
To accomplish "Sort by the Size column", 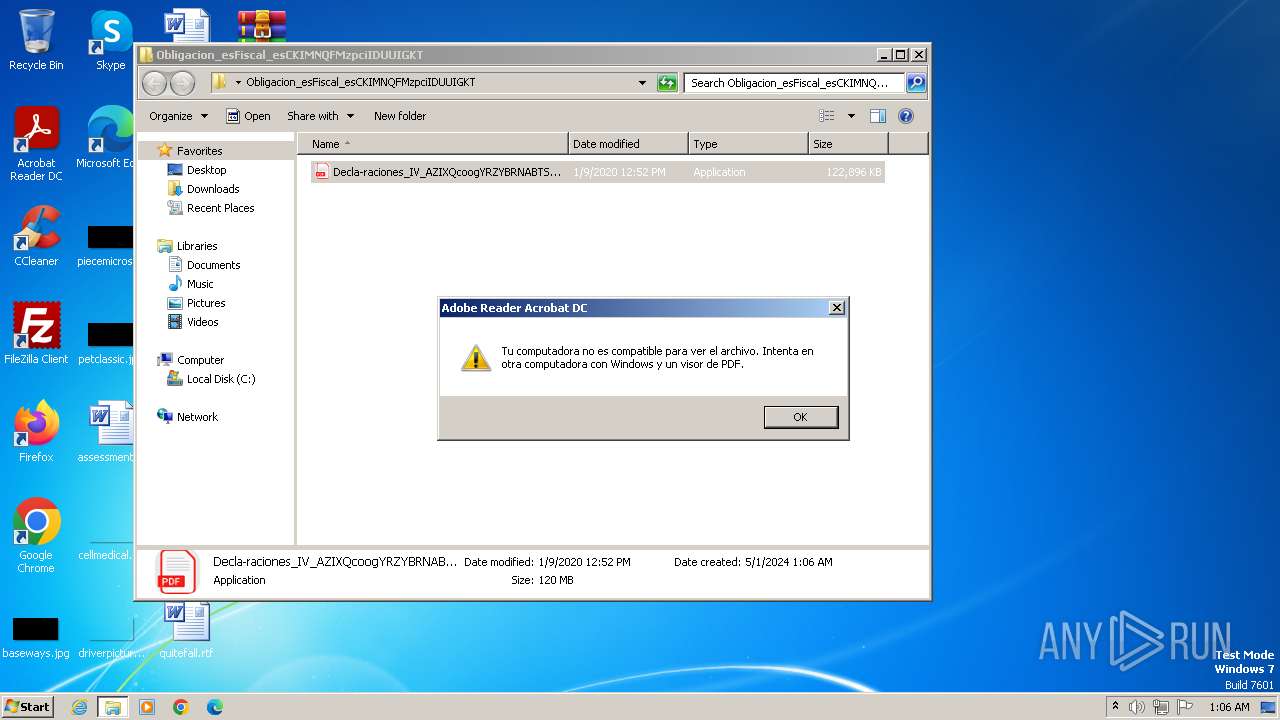I will [848, 144].
